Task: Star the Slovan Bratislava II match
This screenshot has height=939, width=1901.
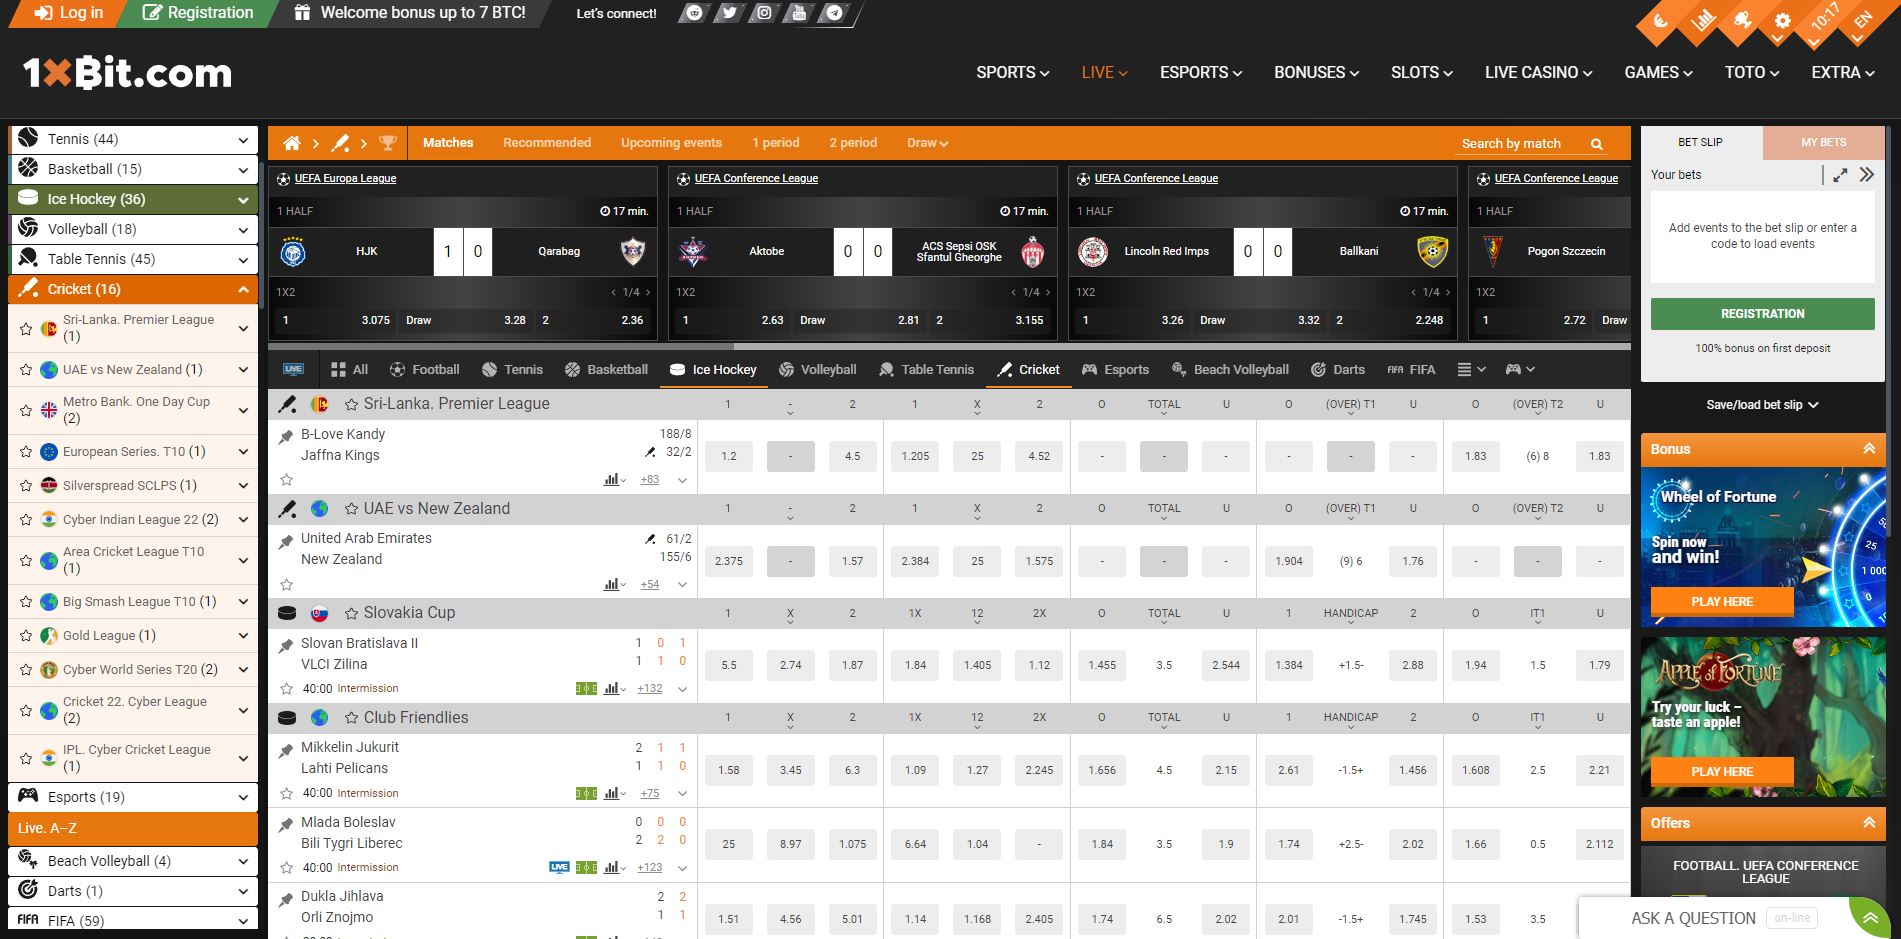Action: tap(286, 688)
